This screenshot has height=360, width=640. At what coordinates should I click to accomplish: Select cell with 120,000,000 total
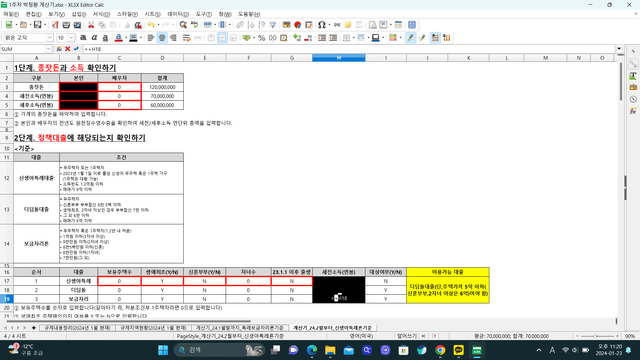pos(162,87)
